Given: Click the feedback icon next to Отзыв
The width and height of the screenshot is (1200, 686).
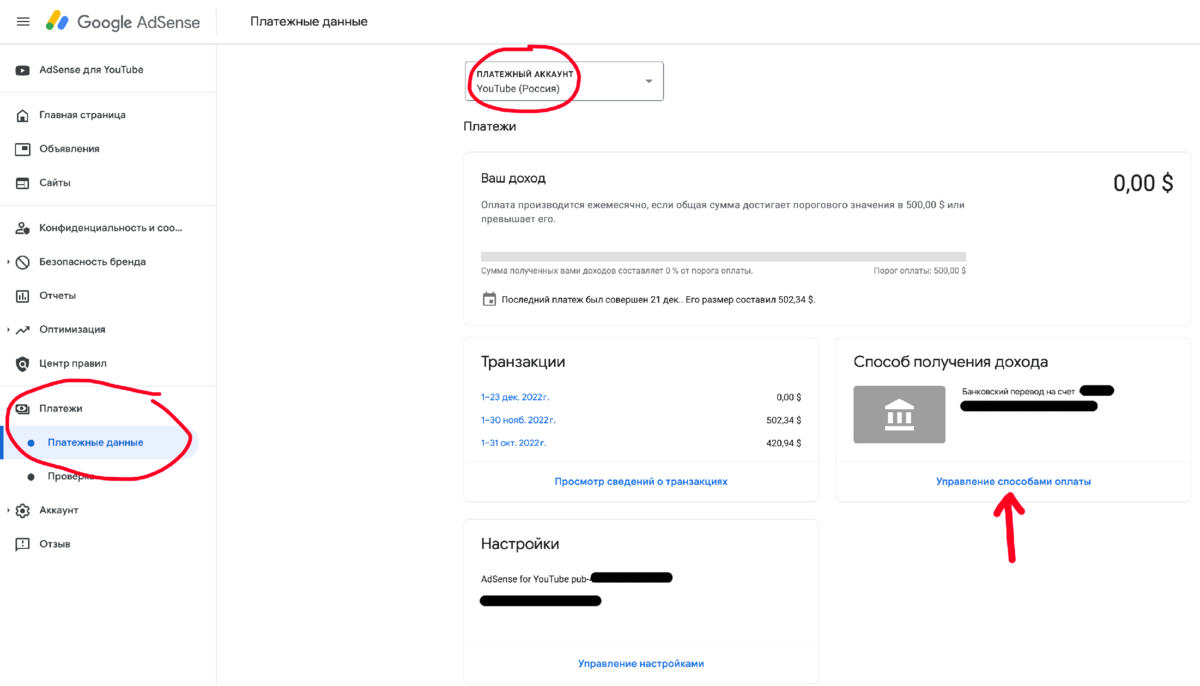Looking at the screenshot, I should [x=22, y=544].
